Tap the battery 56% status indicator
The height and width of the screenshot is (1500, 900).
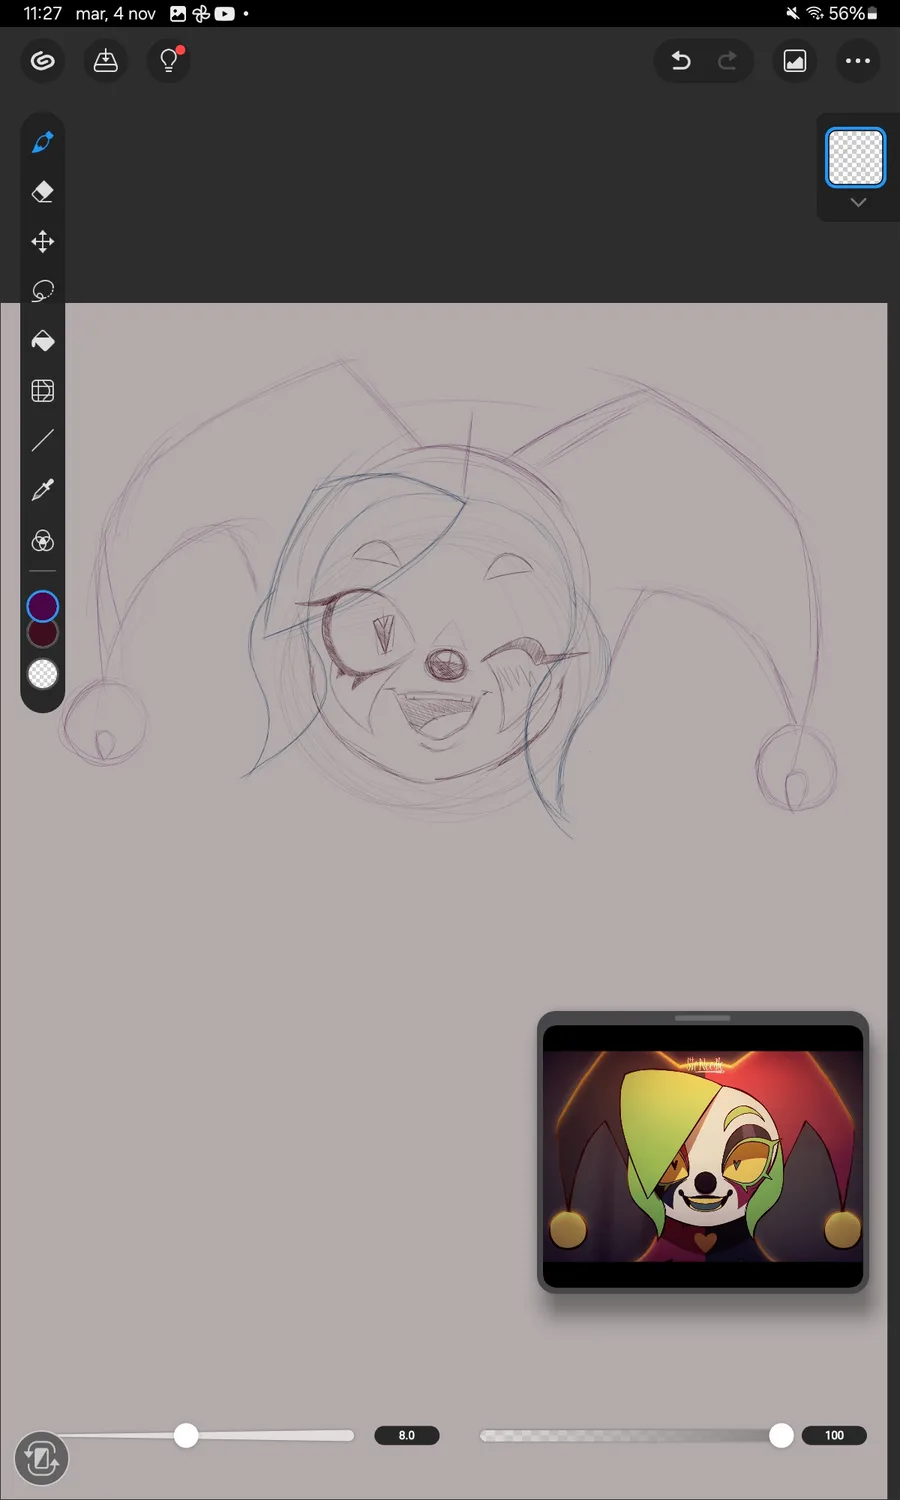click(x=852, y=13)
